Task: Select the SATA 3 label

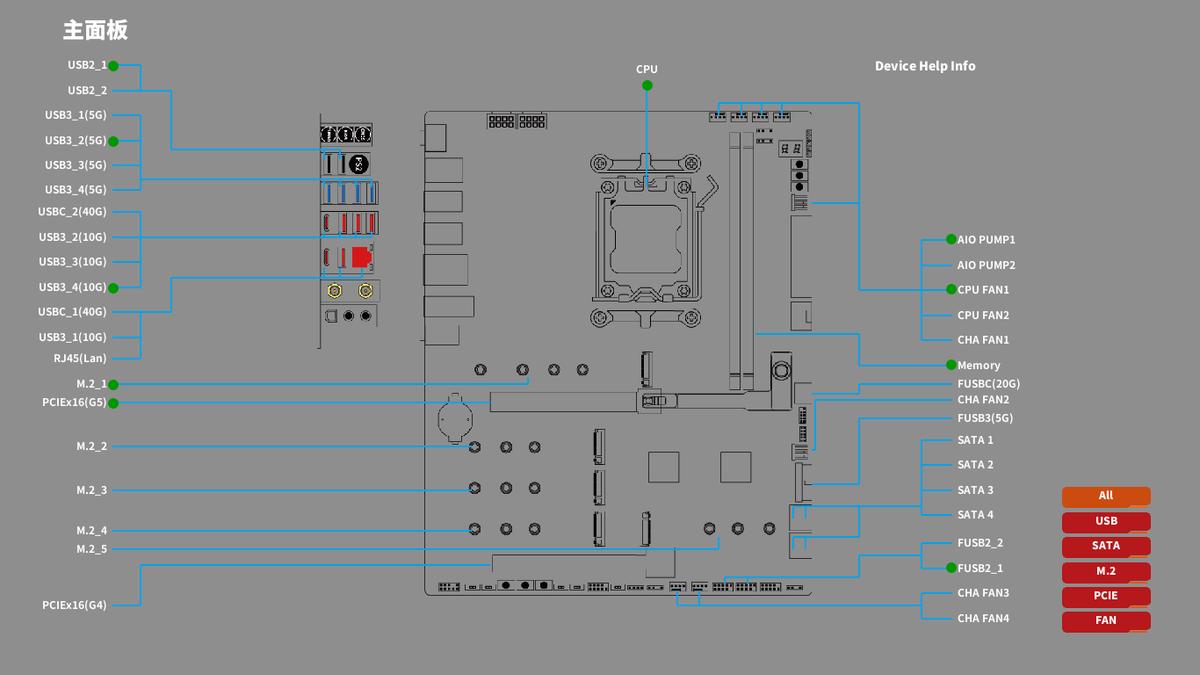Action: [x=975, y=490]
